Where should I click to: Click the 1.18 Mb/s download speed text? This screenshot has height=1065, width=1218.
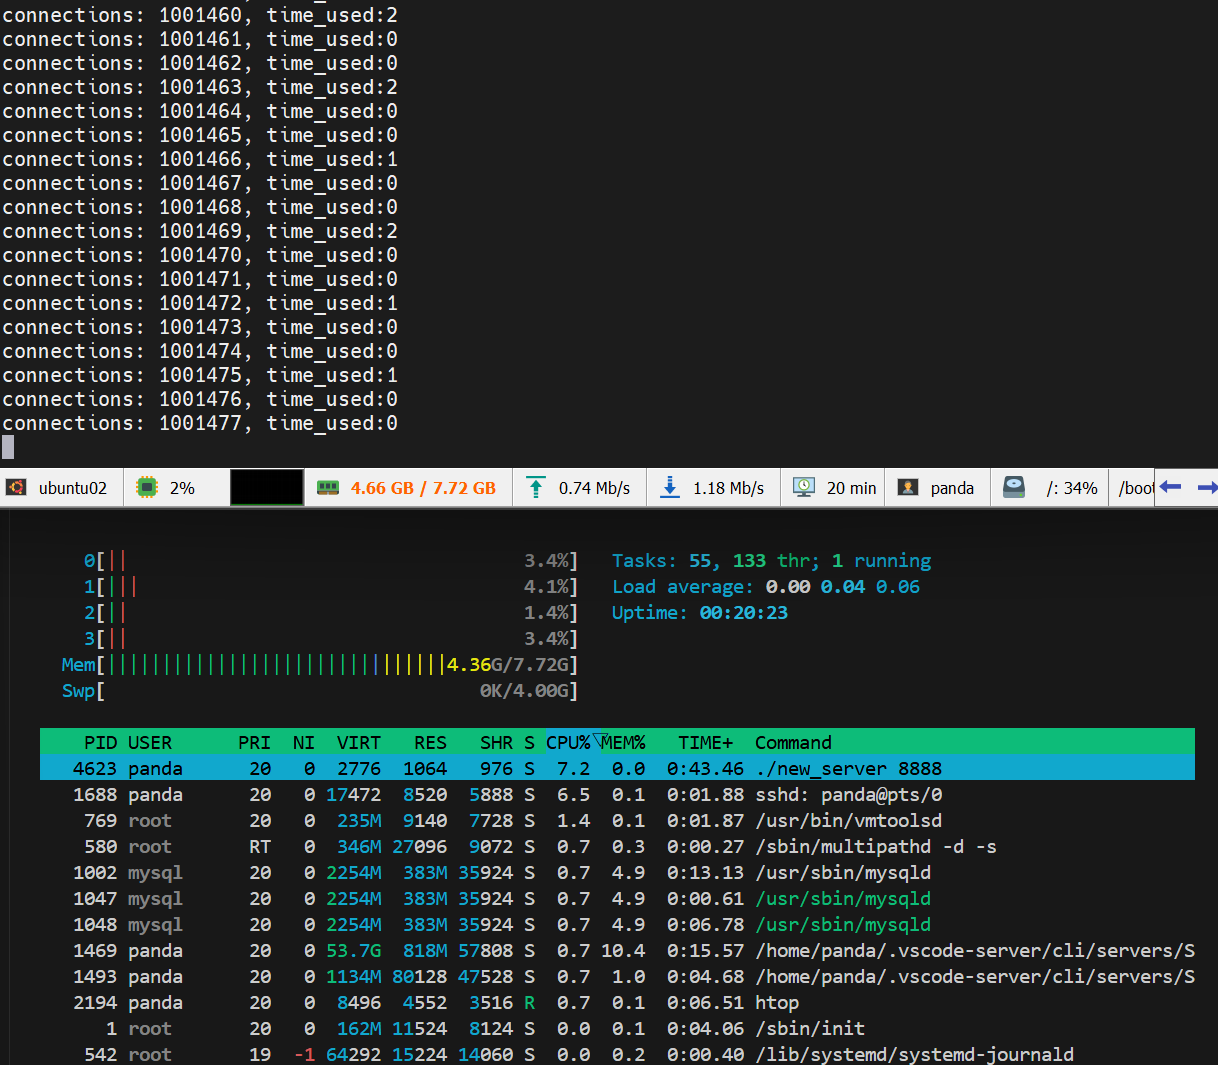(x=729, y=488)
